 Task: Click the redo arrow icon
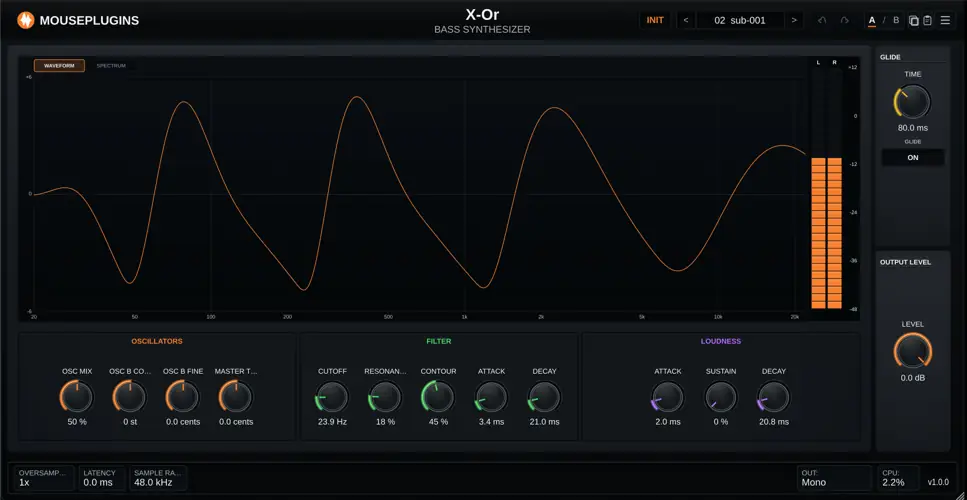(844, 20)
